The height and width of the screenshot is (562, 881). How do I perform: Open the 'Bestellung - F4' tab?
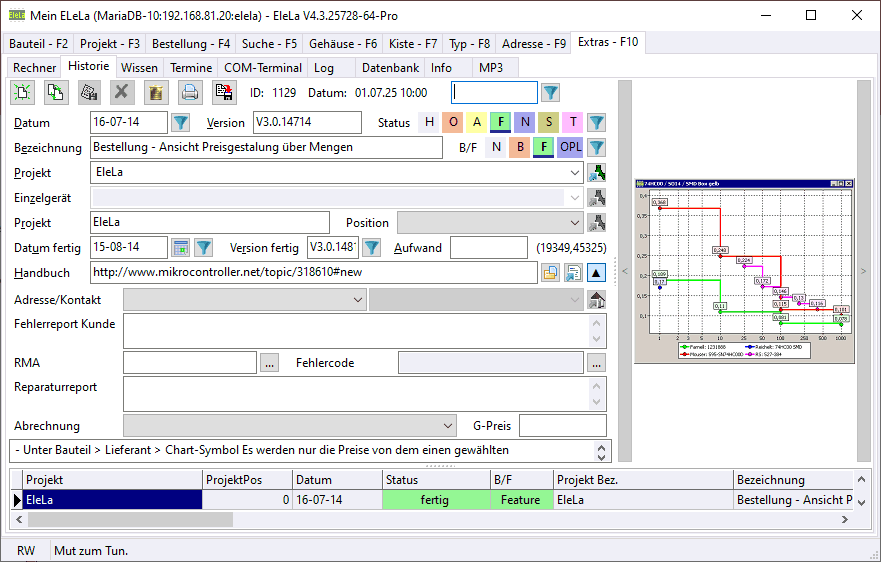tap(191, 44)
